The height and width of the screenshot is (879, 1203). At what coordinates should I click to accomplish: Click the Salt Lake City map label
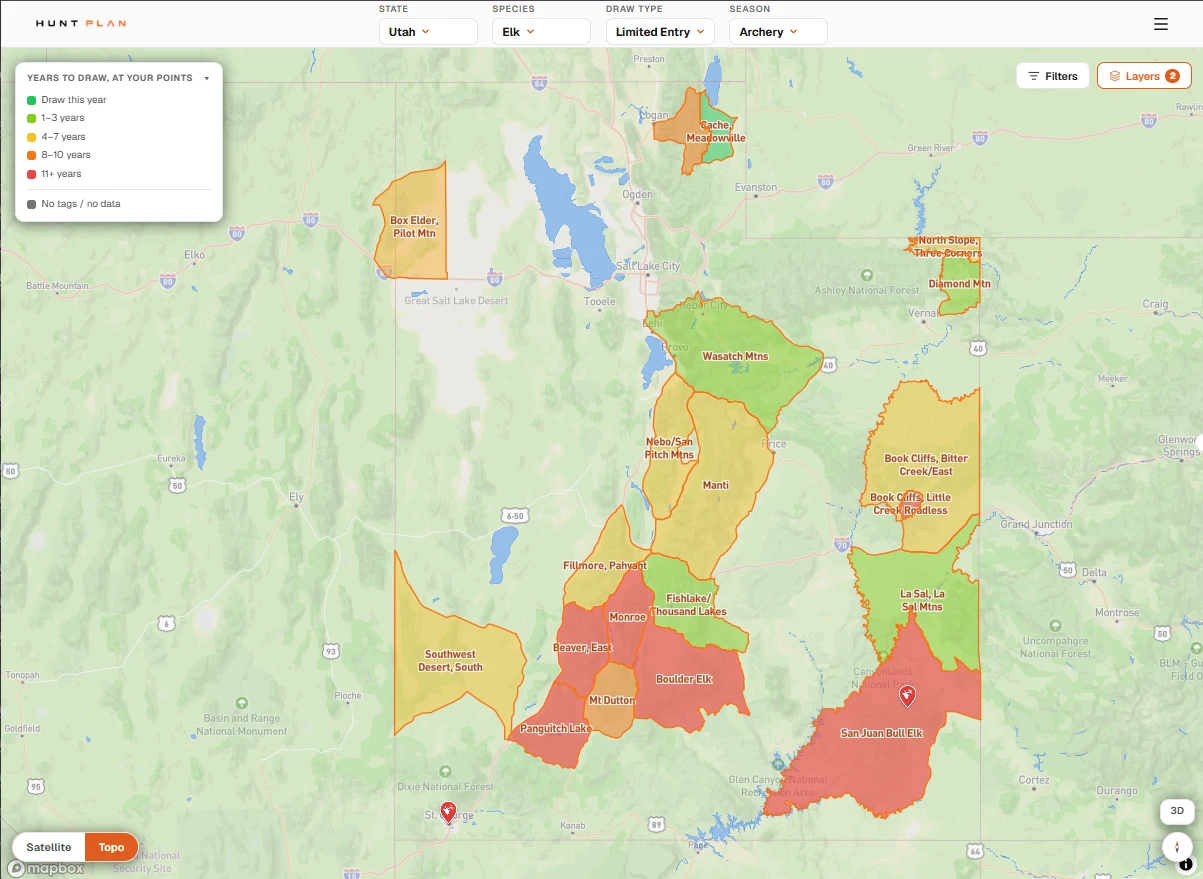(x=648, y=266)
